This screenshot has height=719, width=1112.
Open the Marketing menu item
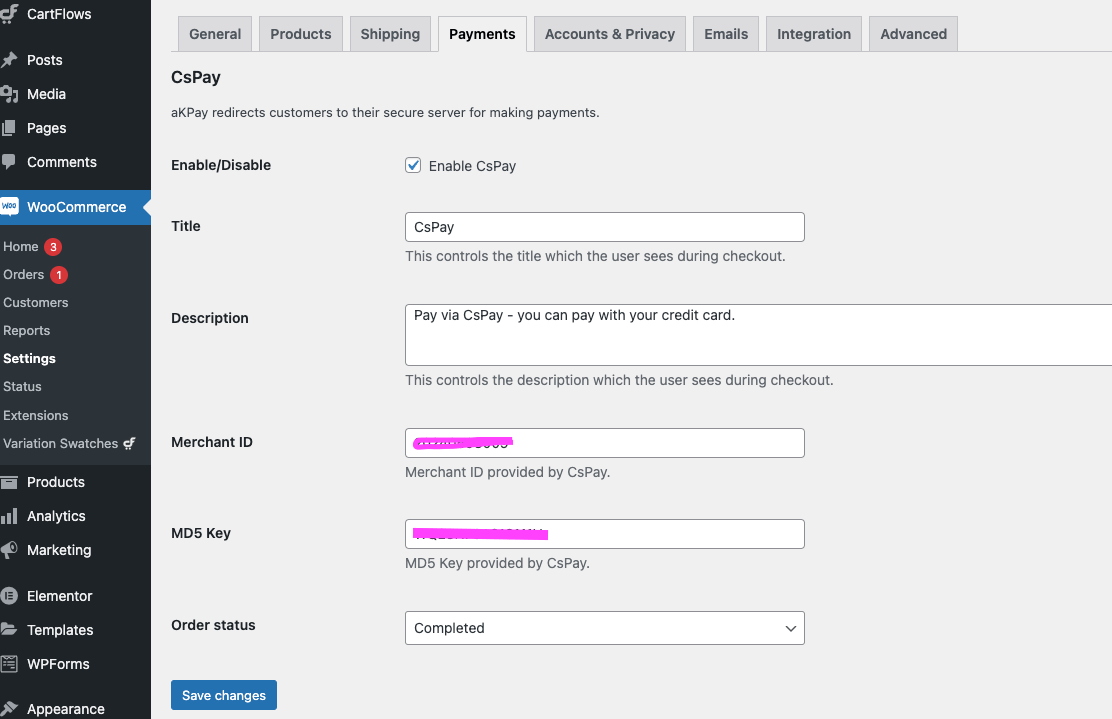click(59, 550)
